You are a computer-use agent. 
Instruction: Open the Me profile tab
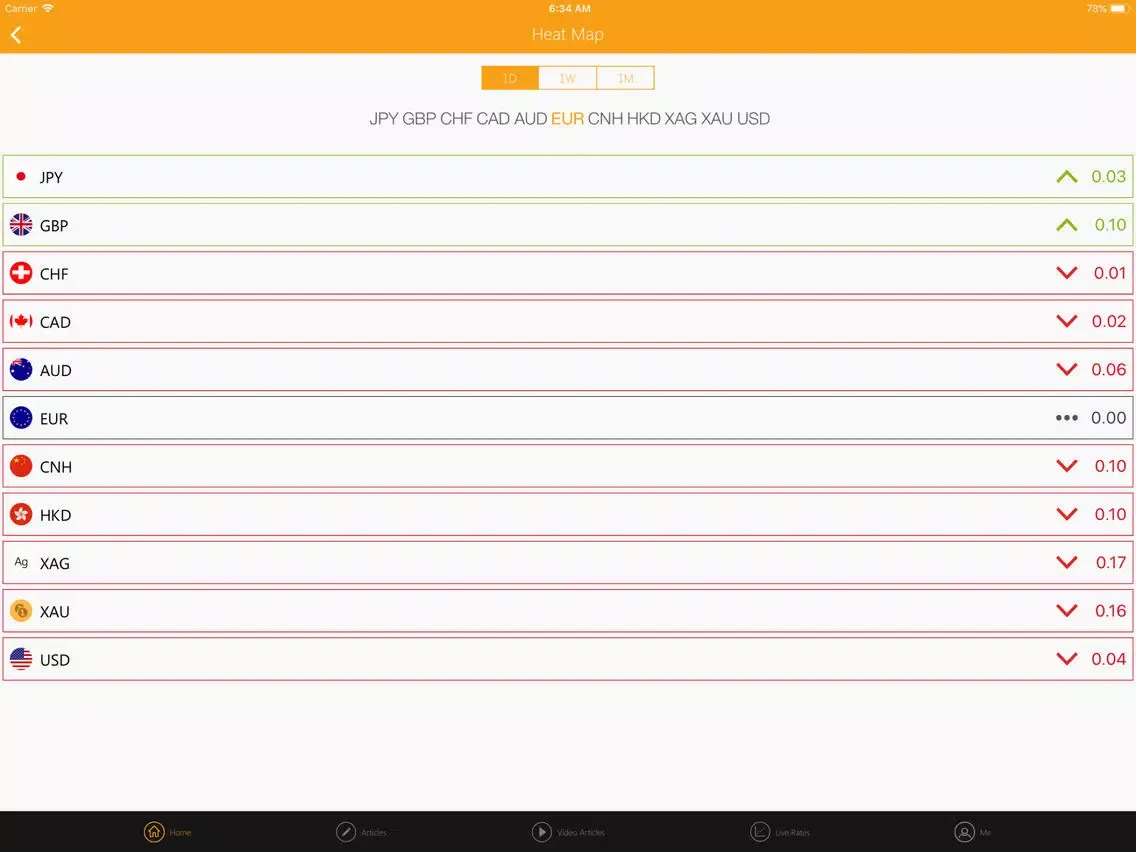[972, 832]
